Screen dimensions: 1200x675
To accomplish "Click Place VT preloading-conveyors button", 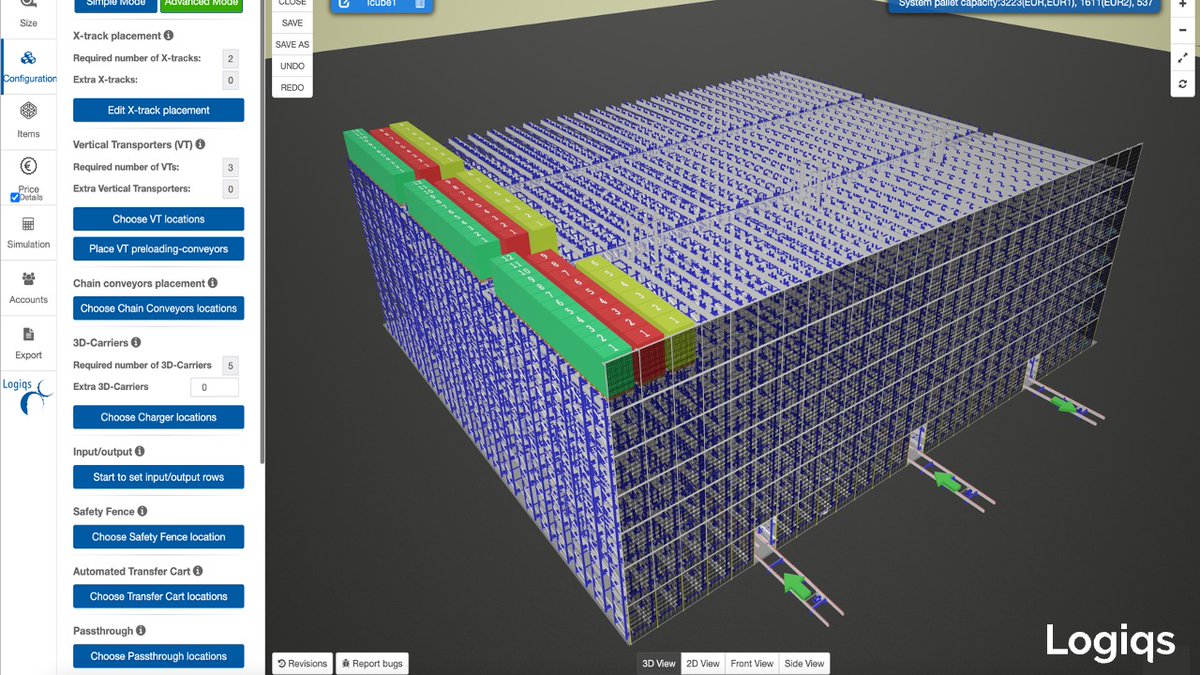I will click(158, 249).
